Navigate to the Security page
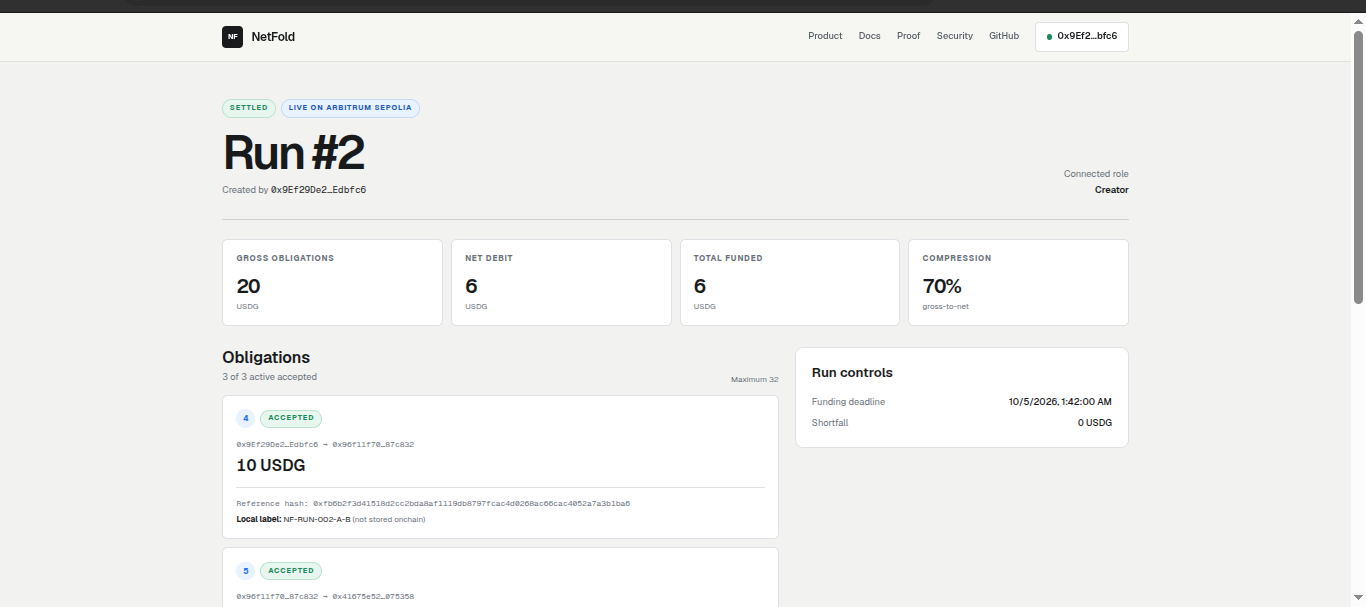Image resolution: width=1366 pixels, height=607 pixels. (954, 36)
